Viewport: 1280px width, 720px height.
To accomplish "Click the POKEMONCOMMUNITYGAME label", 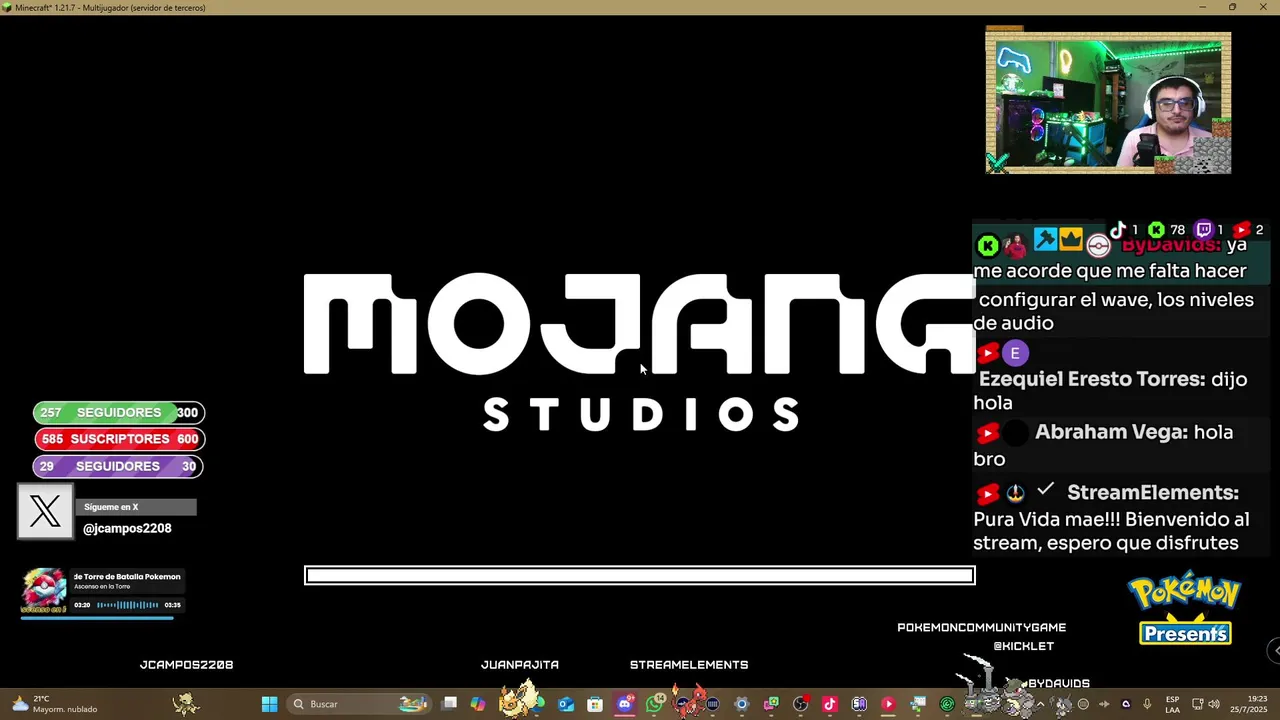I will click(x=982, y=627).
